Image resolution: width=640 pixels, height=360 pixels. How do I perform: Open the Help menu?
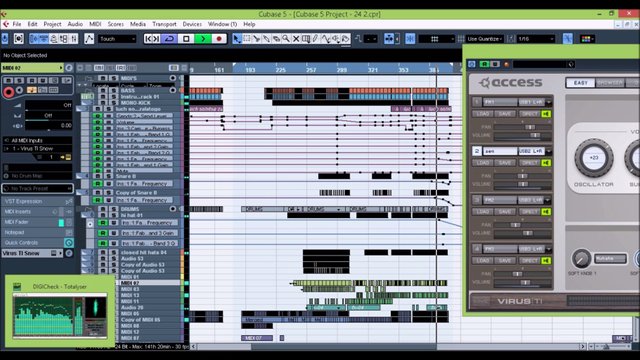249,24
